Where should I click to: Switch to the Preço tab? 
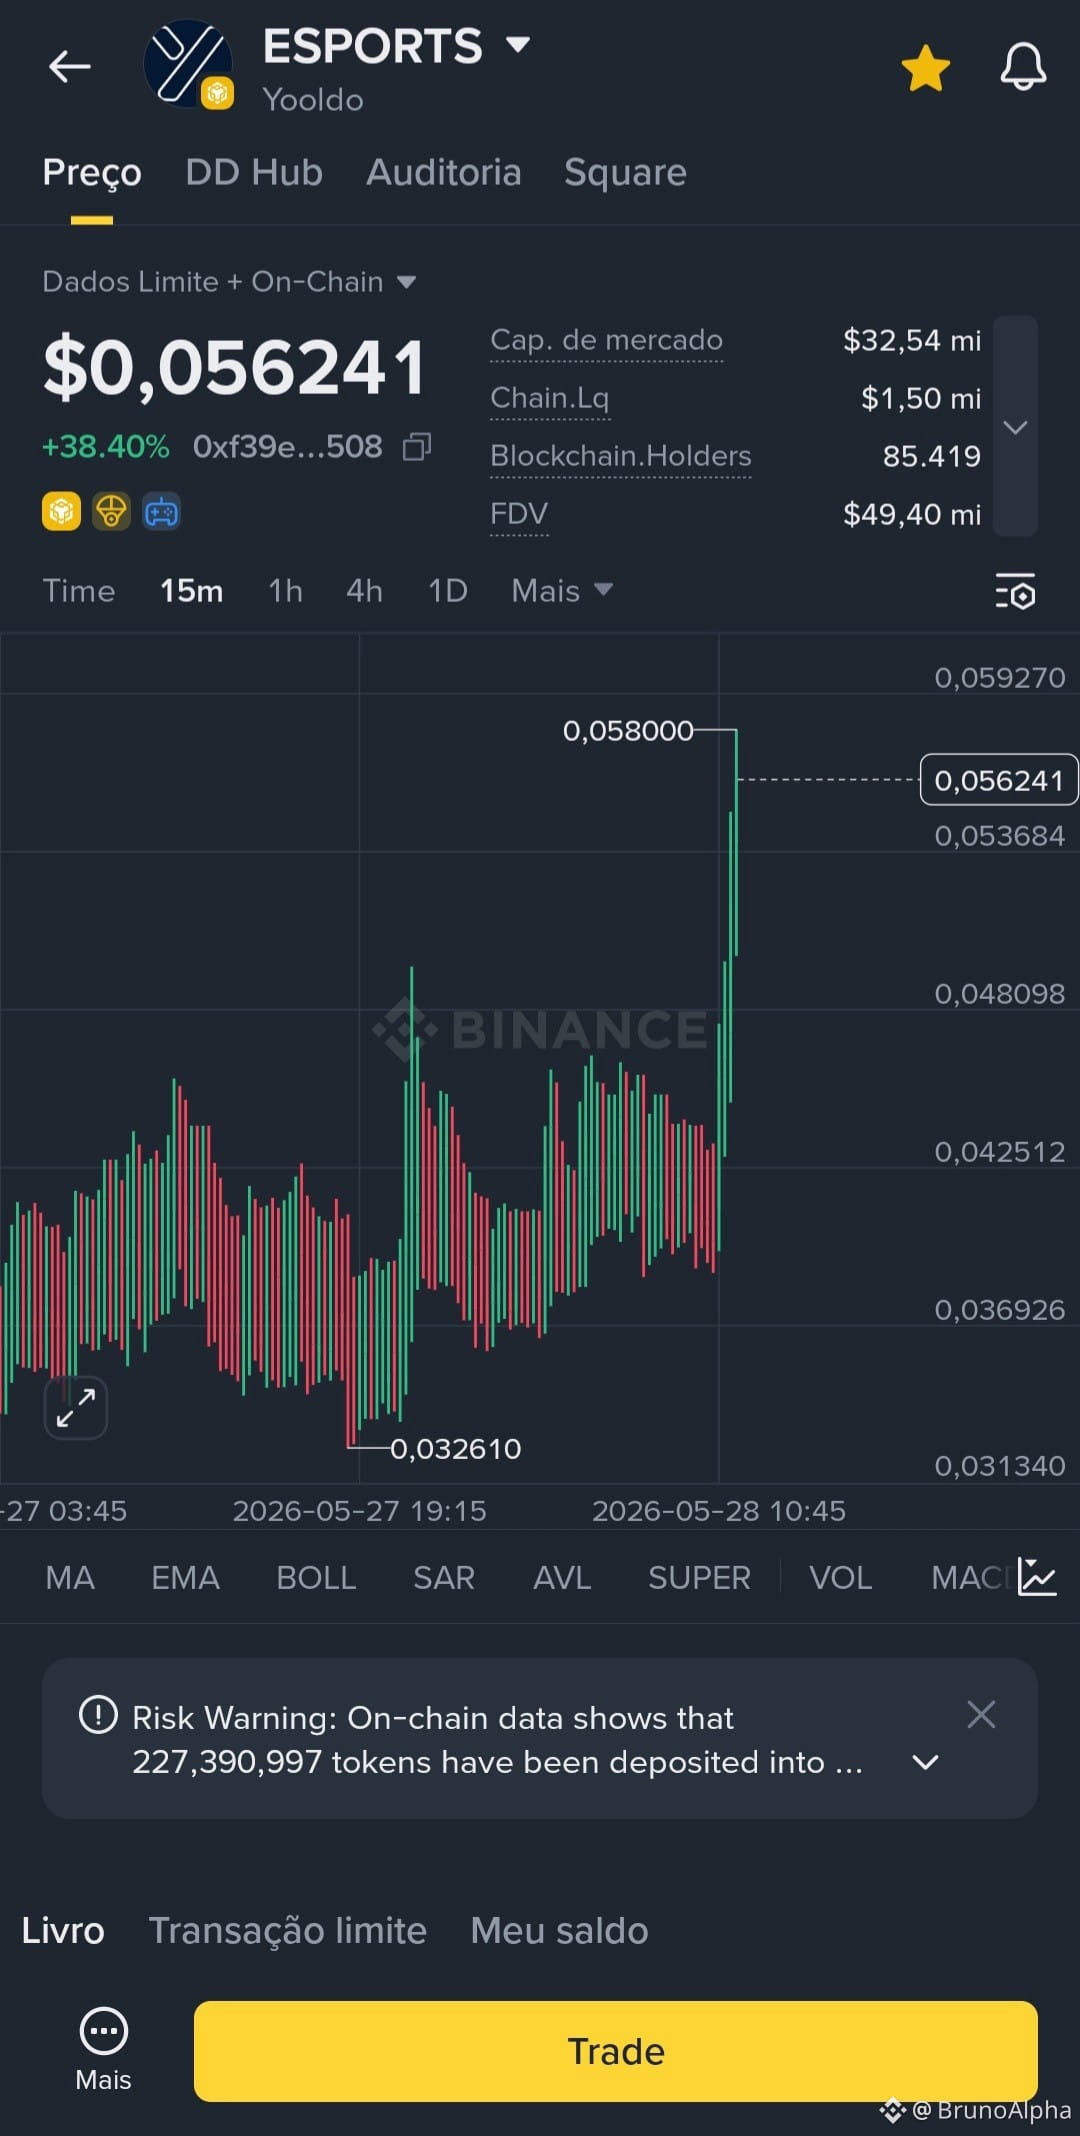click(92, 173)
